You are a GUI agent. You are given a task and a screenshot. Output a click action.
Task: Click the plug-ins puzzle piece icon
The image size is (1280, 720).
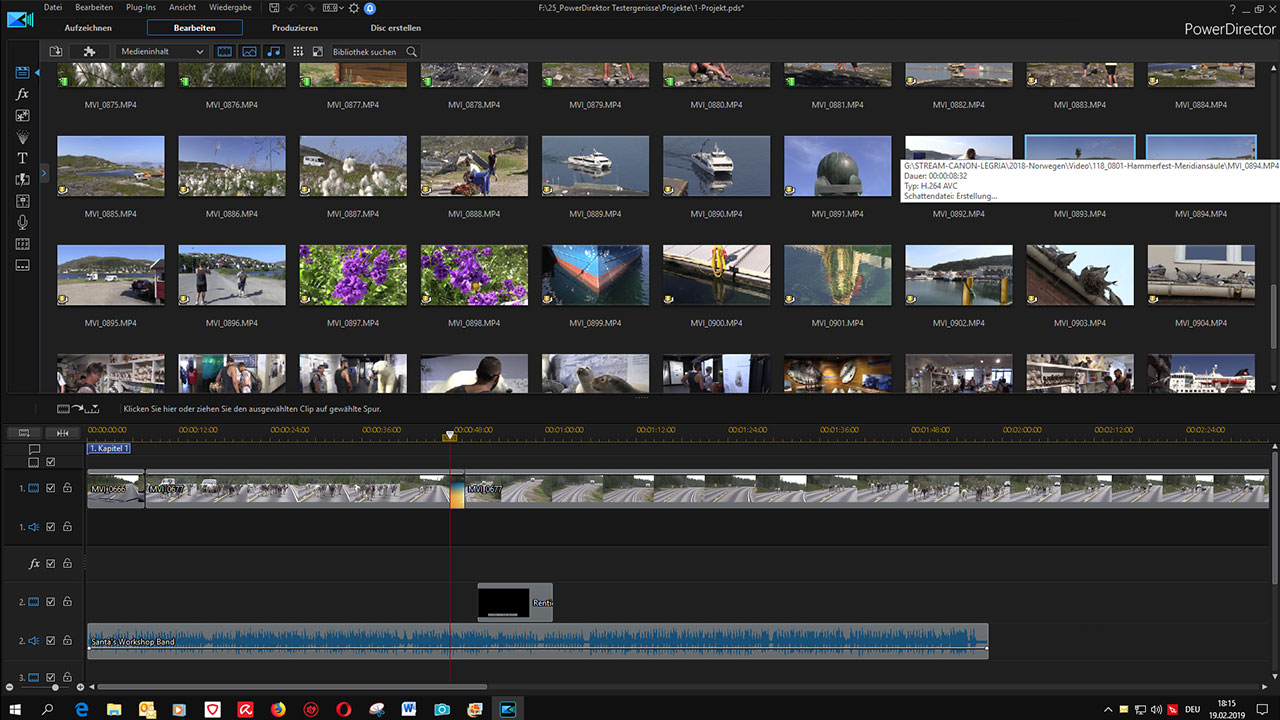(89, 51)
